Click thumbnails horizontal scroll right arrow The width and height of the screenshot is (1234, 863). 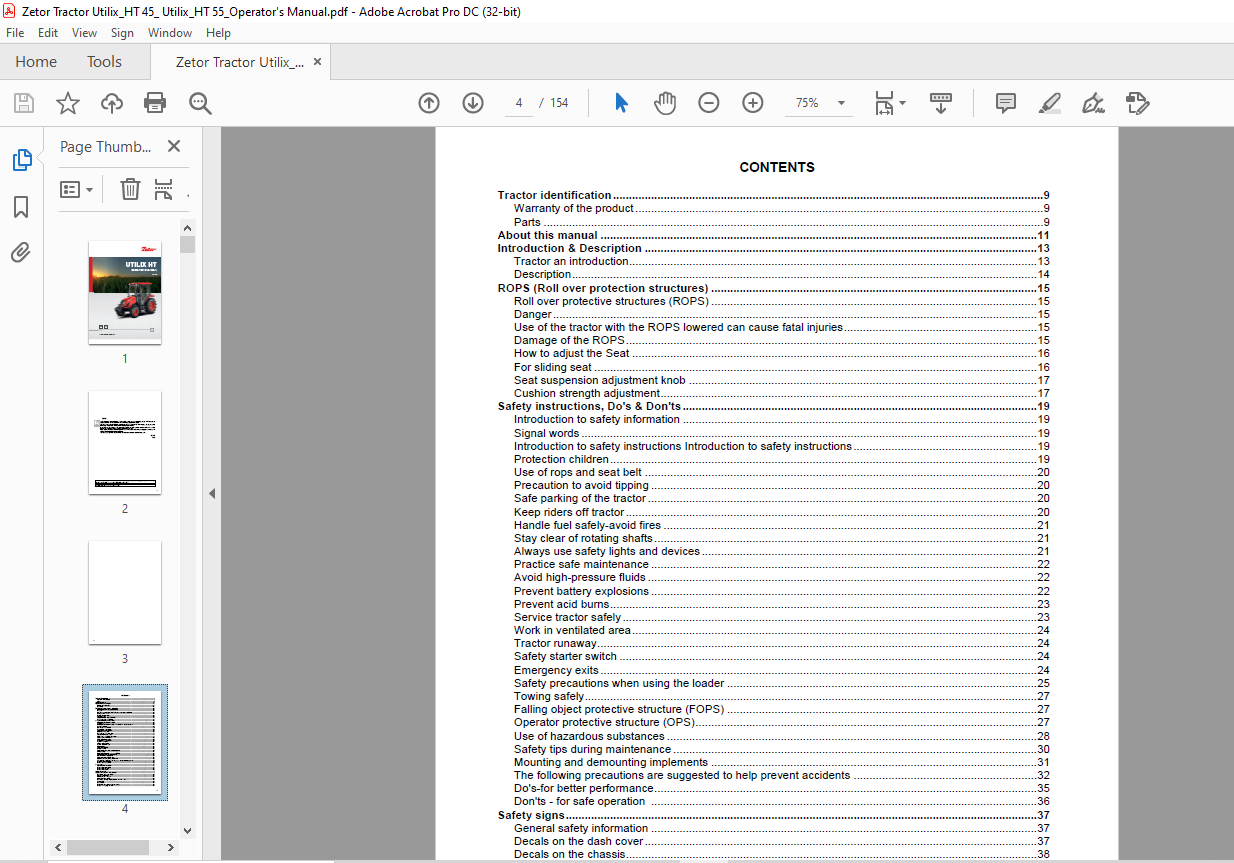(171, 847)
